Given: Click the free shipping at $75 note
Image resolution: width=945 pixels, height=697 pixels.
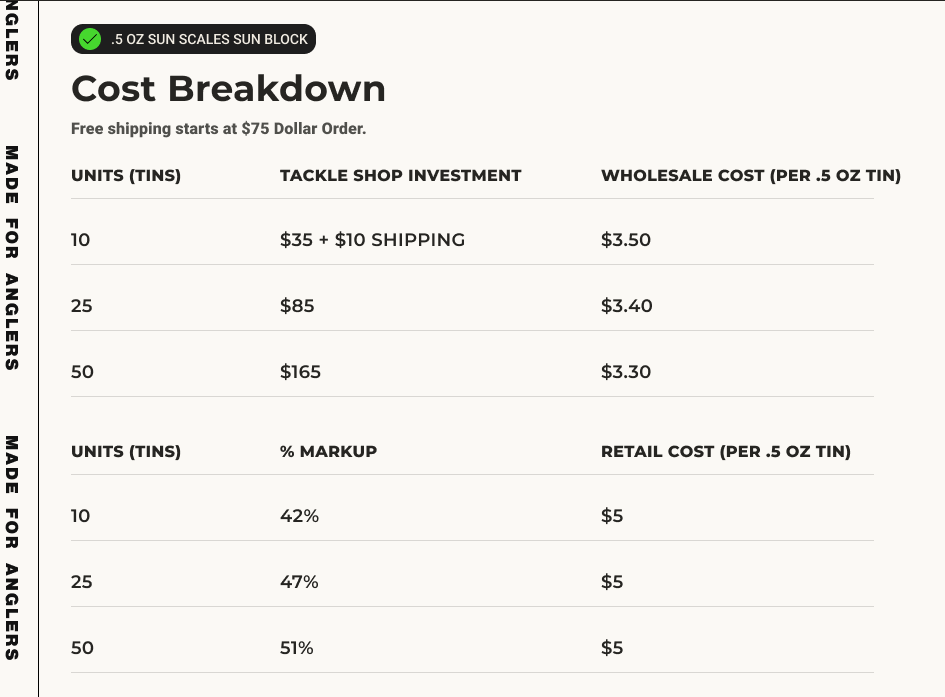Looking at the screenshot, I should tap(219, 129).
